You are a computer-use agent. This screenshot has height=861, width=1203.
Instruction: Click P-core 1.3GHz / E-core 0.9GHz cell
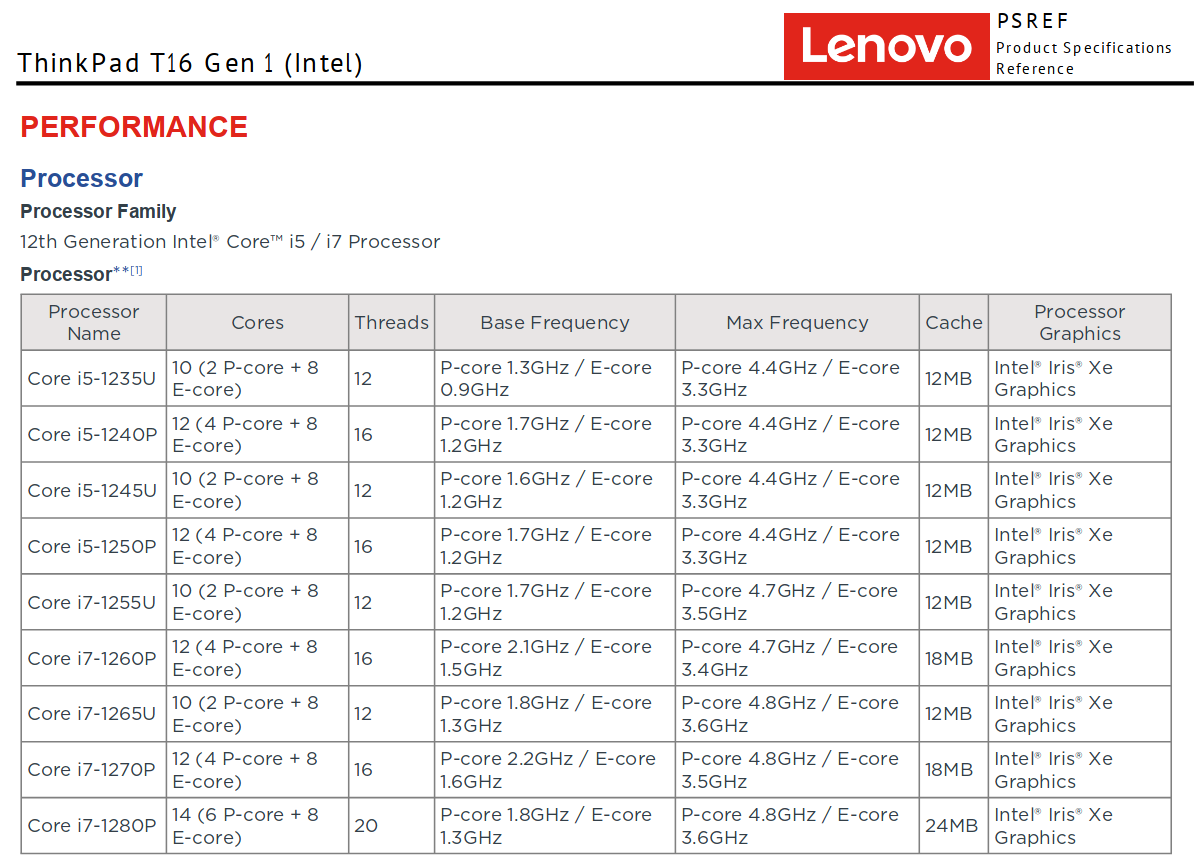click(x=555, y=379)
